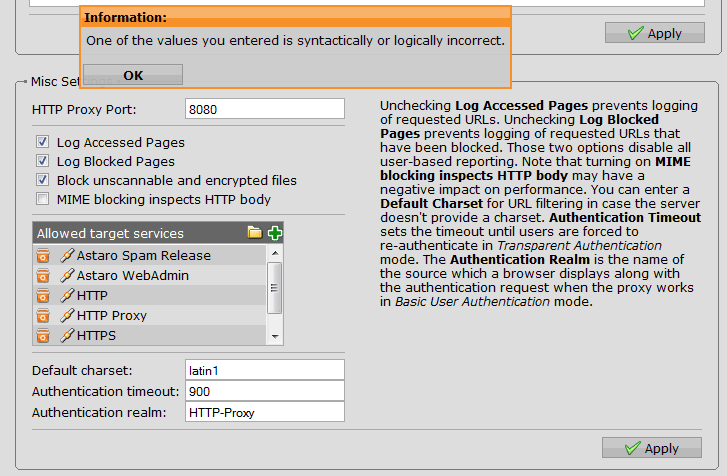Uncheck Log Blocked Pages
Viewport: 727px width, 476px height.
pyautogui.click(x=43, y=161)
